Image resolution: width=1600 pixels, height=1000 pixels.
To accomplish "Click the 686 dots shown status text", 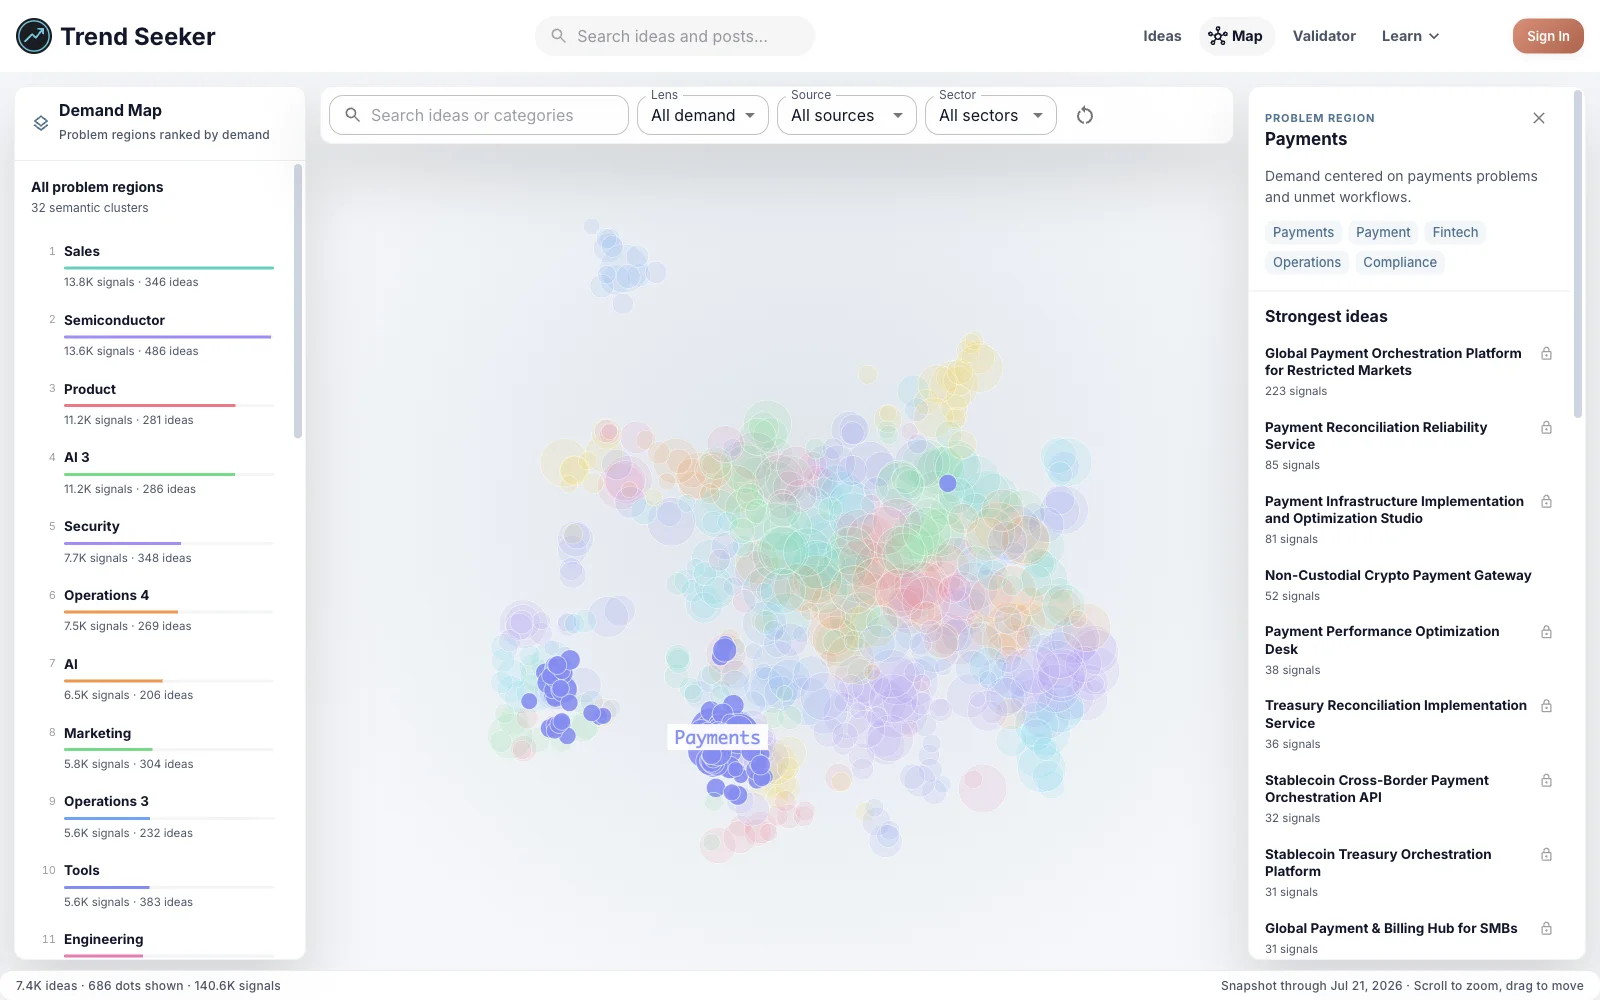I will pyautogui.click(x=136, y=986).
